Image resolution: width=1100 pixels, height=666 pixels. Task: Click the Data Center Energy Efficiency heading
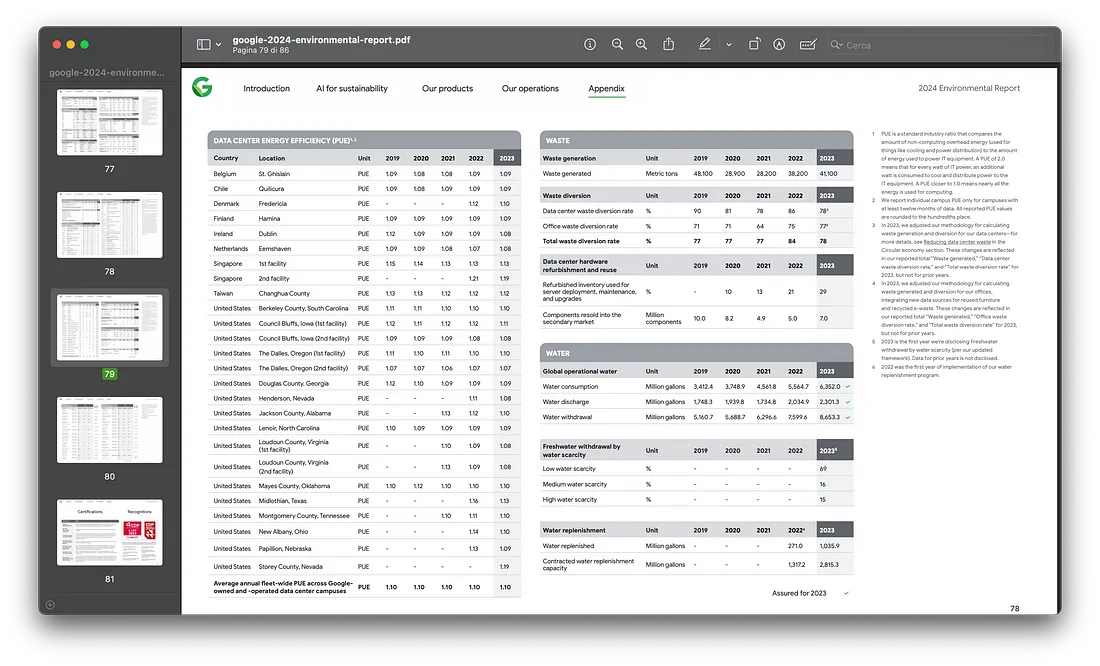[x=285, y=140]
